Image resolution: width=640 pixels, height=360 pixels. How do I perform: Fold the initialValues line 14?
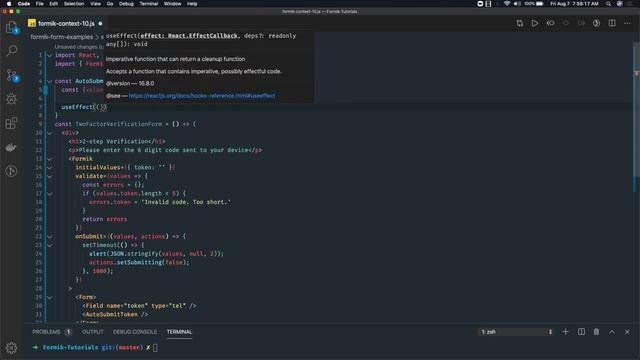[x=49, y=167]
